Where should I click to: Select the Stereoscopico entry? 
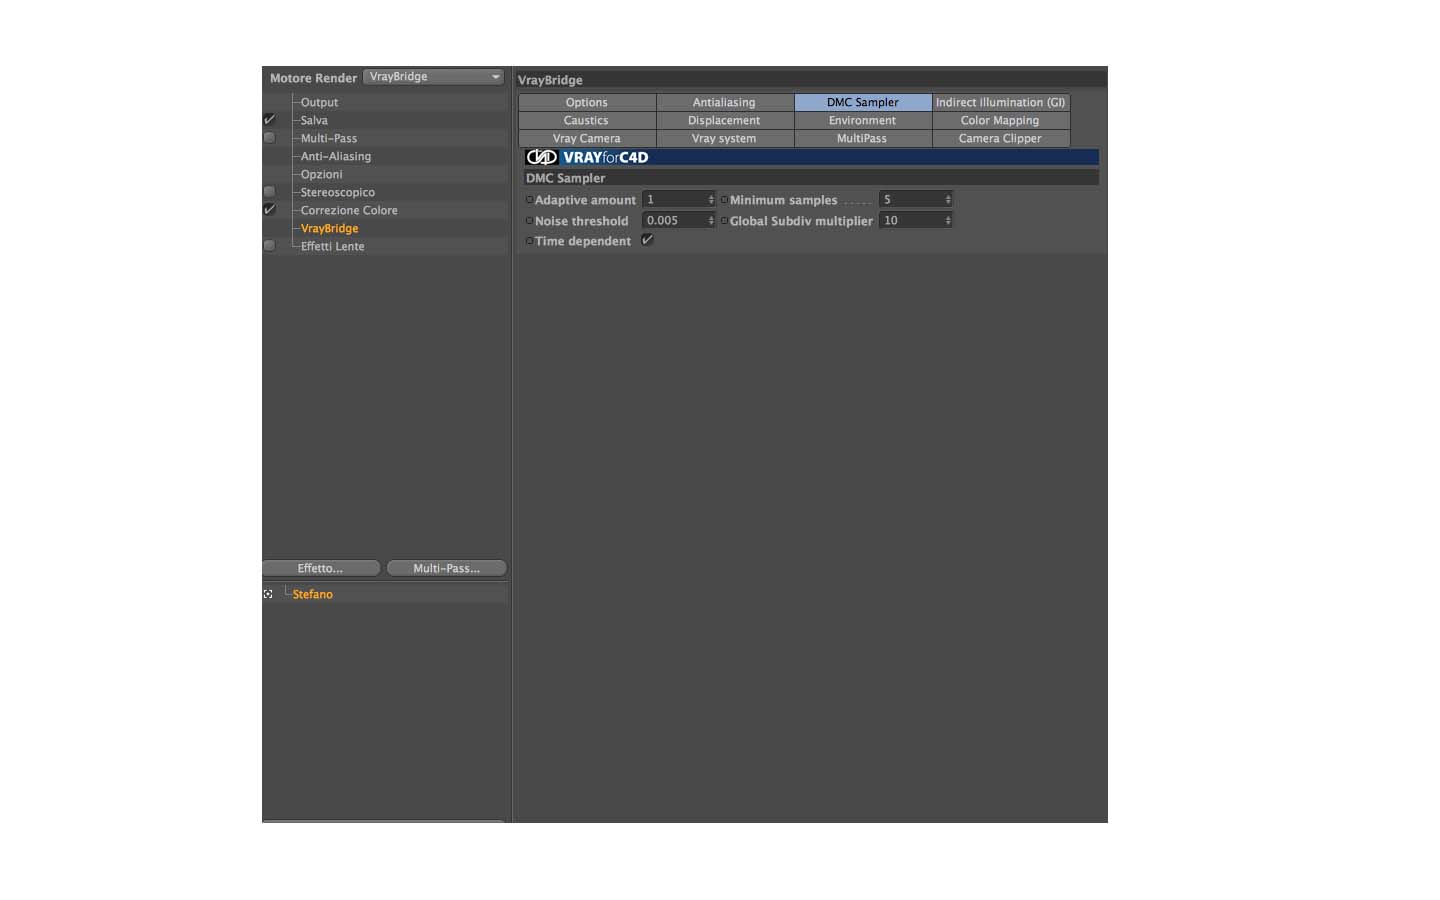point(338,192)
